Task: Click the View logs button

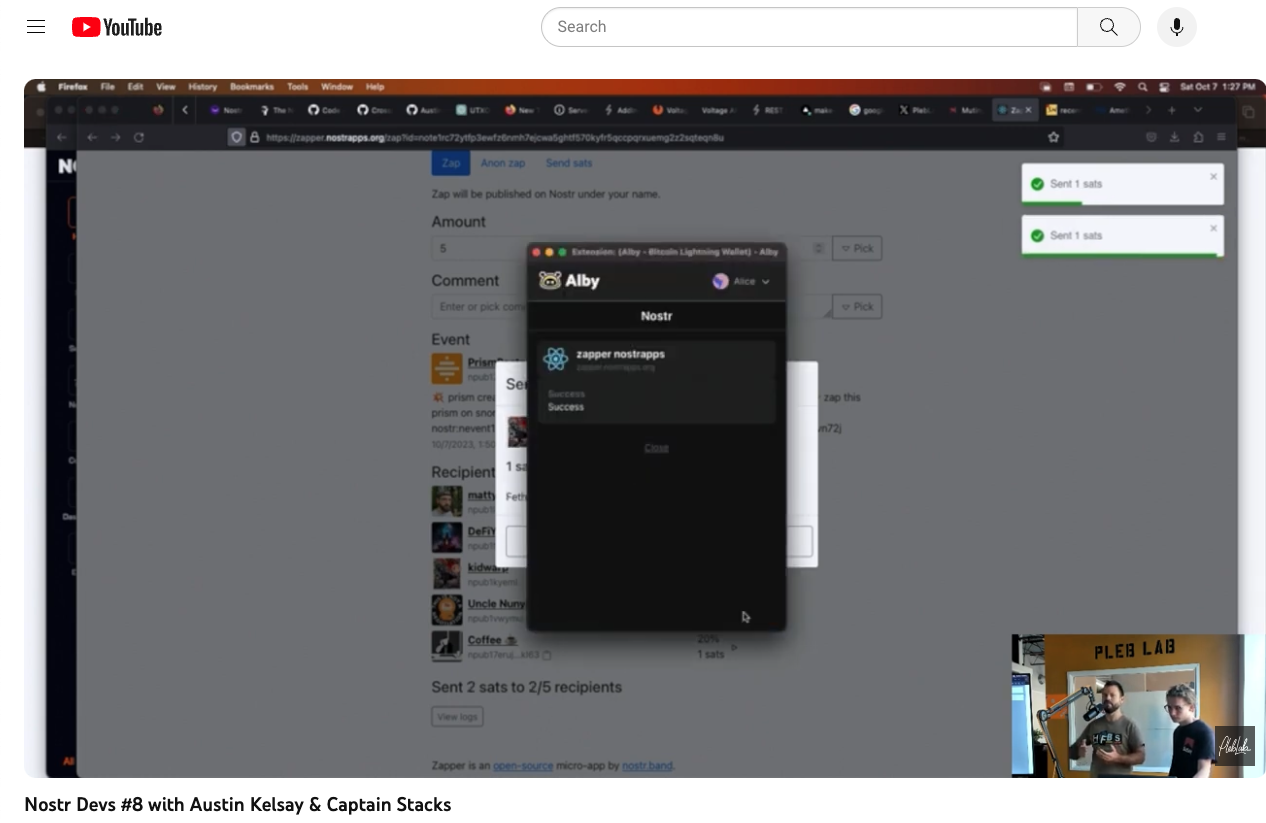Action: tap(457, 716)
